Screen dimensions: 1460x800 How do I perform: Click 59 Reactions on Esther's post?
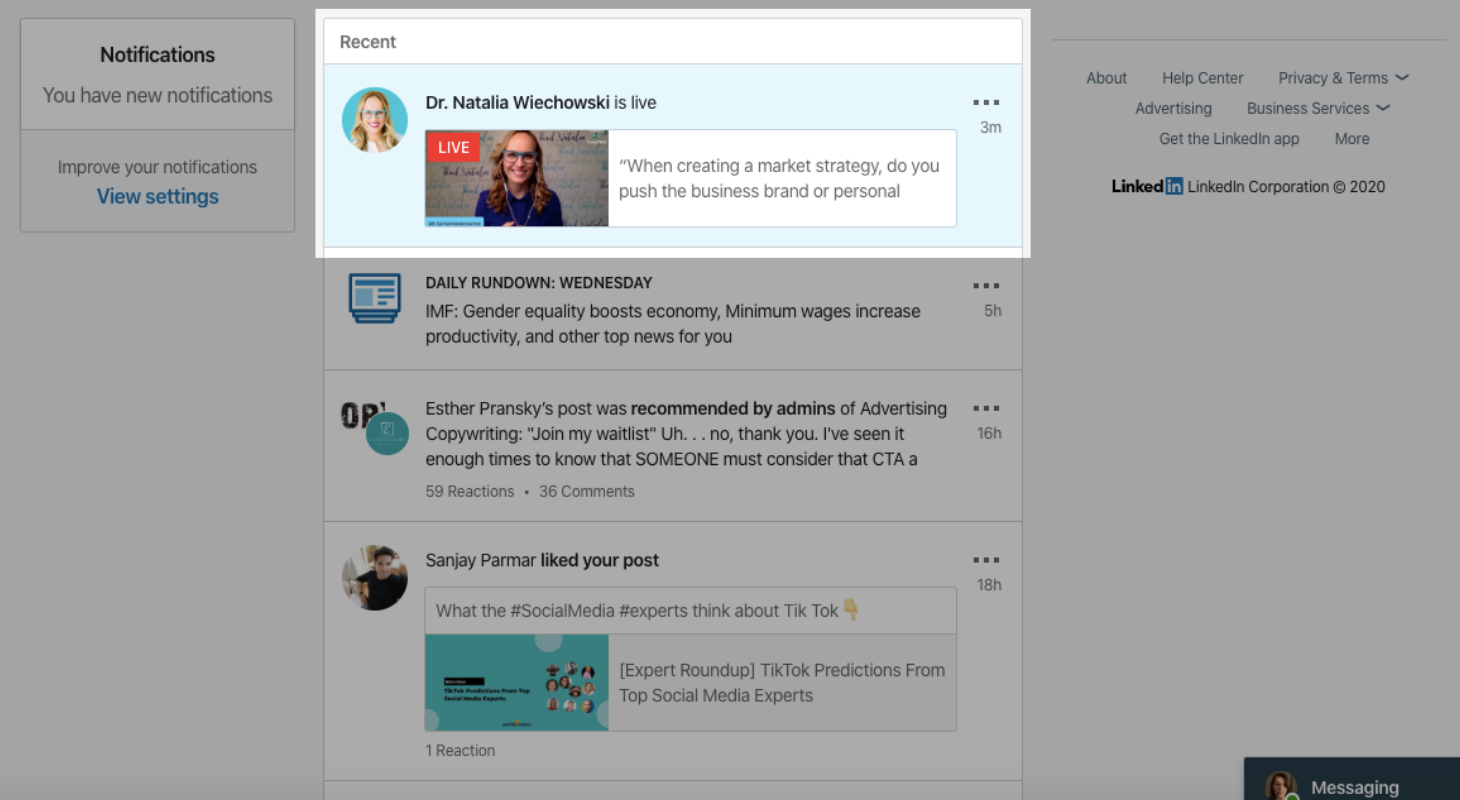tap(470, 491)
